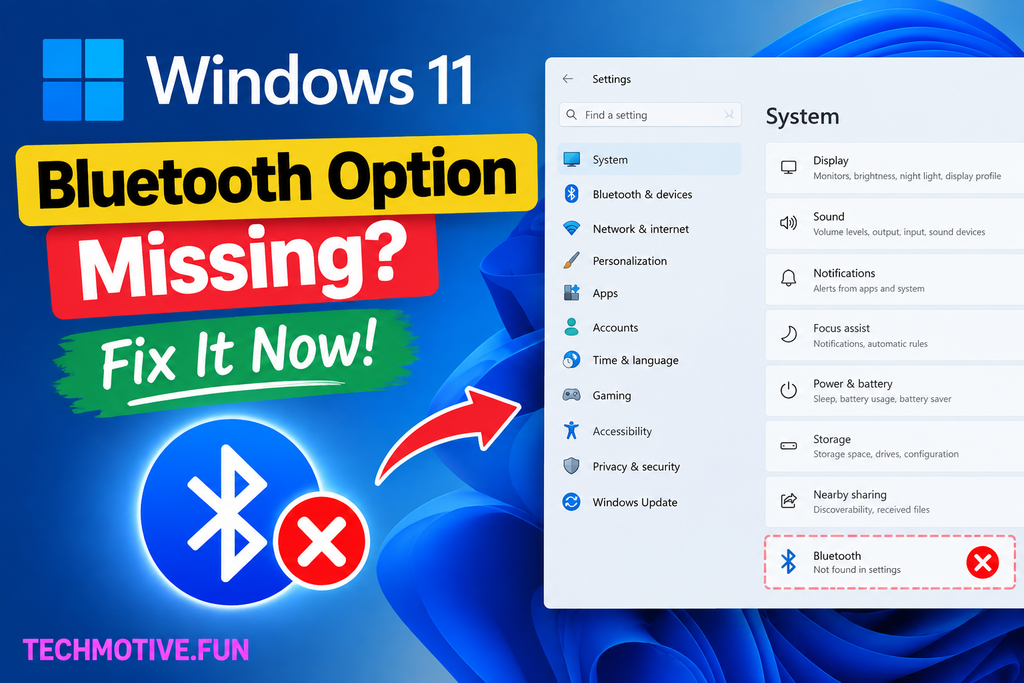Click the Apps sidebar icon
Screen dimensions: 1024x683
pyautogui.click(x=571, y=293)
